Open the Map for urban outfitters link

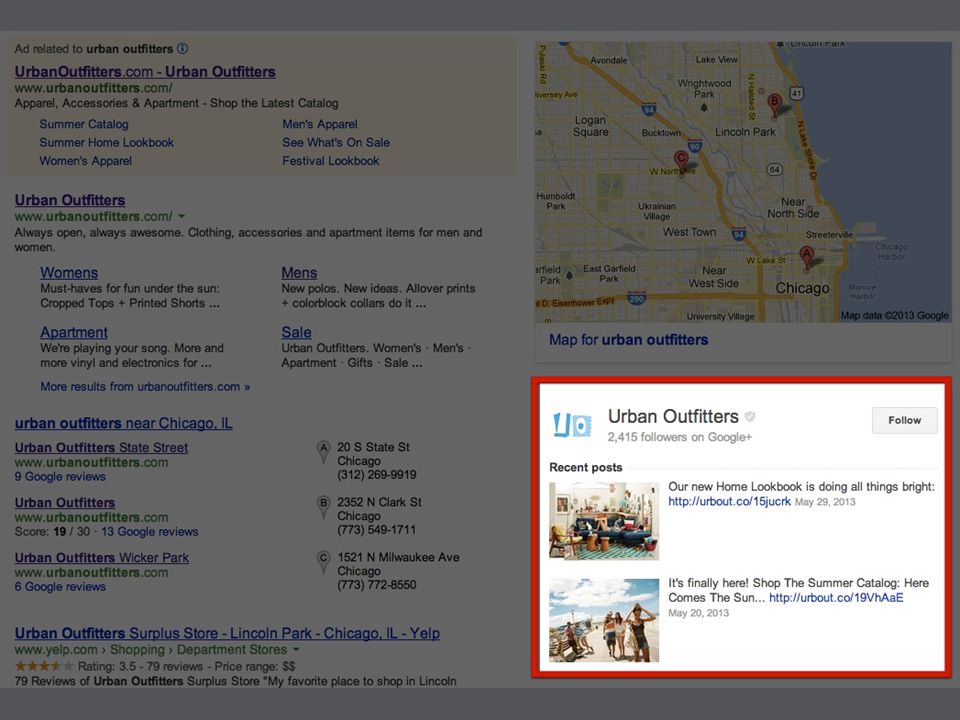click(629, 340)
